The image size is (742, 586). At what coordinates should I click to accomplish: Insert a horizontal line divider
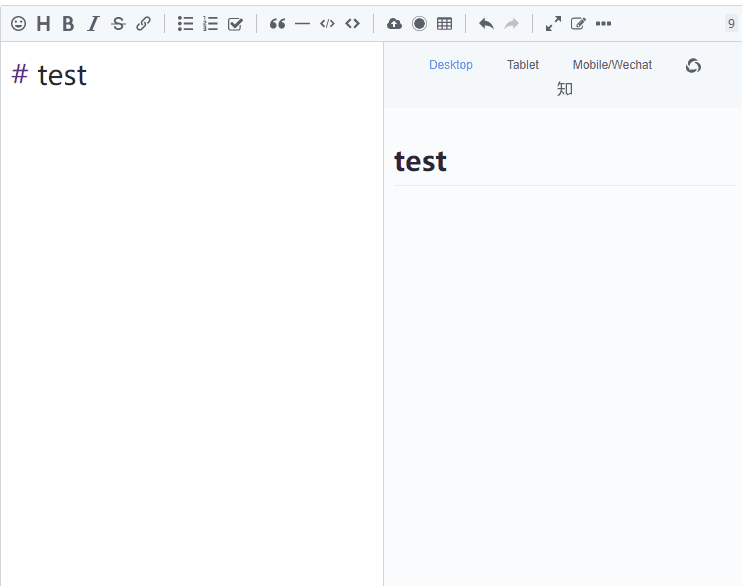pyautogui.click(x=302, y=24)
